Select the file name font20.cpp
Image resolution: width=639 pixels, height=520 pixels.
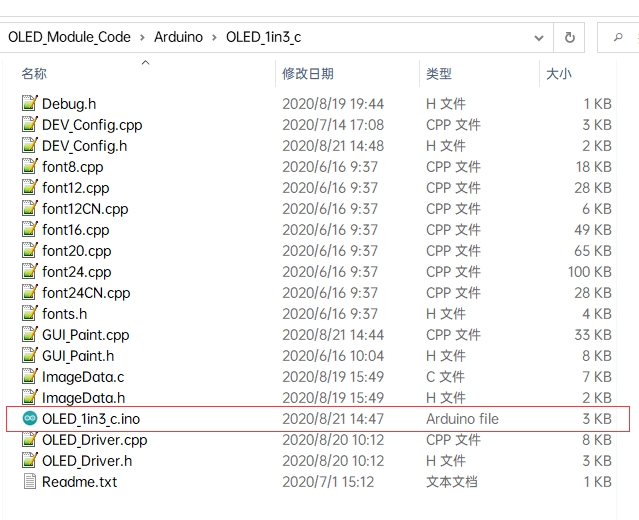point(77,251)
